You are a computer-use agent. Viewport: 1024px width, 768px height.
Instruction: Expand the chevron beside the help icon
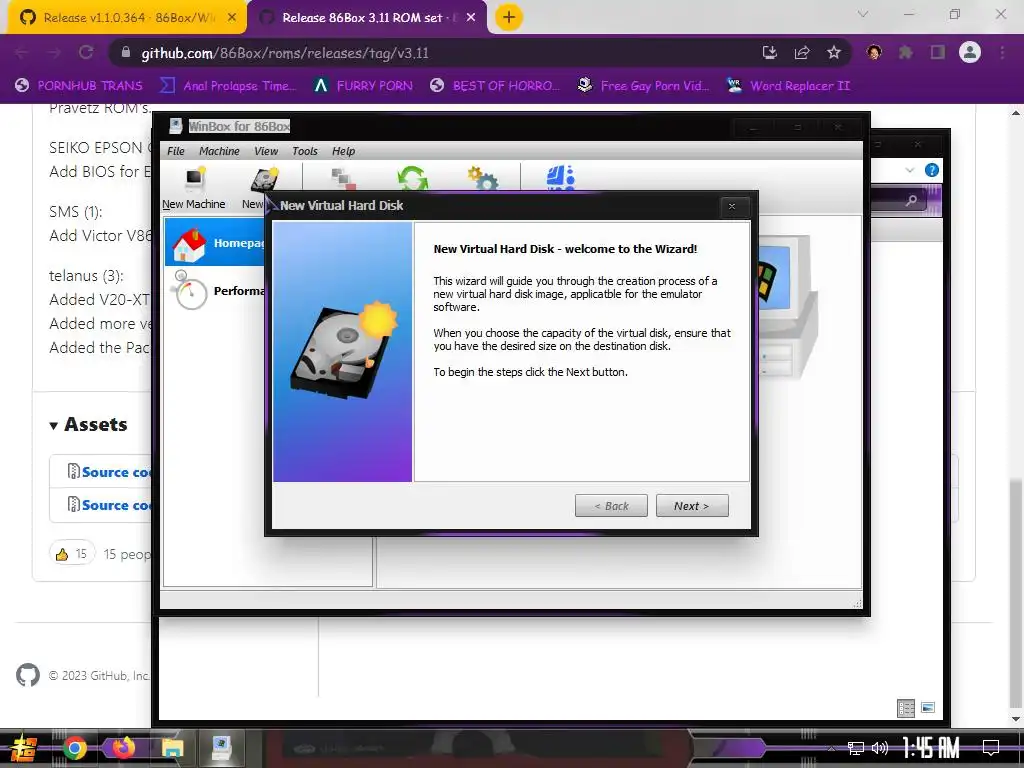(910, 170)
